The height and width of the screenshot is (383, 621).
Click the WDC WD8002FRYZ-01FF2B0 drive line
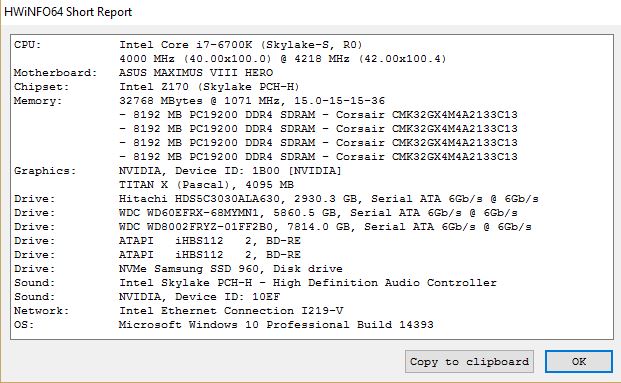tap(325, 227)
